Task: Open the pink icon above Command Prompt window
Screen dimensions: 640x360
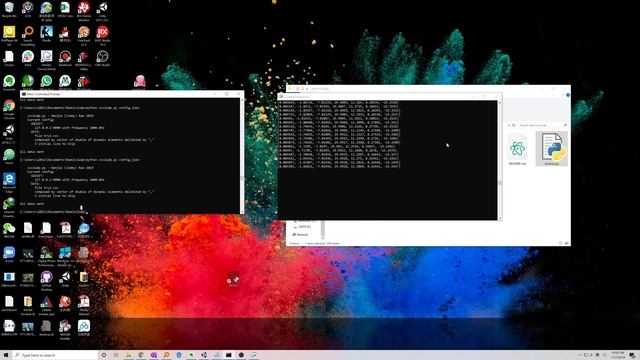Action: tap(140, 81)
